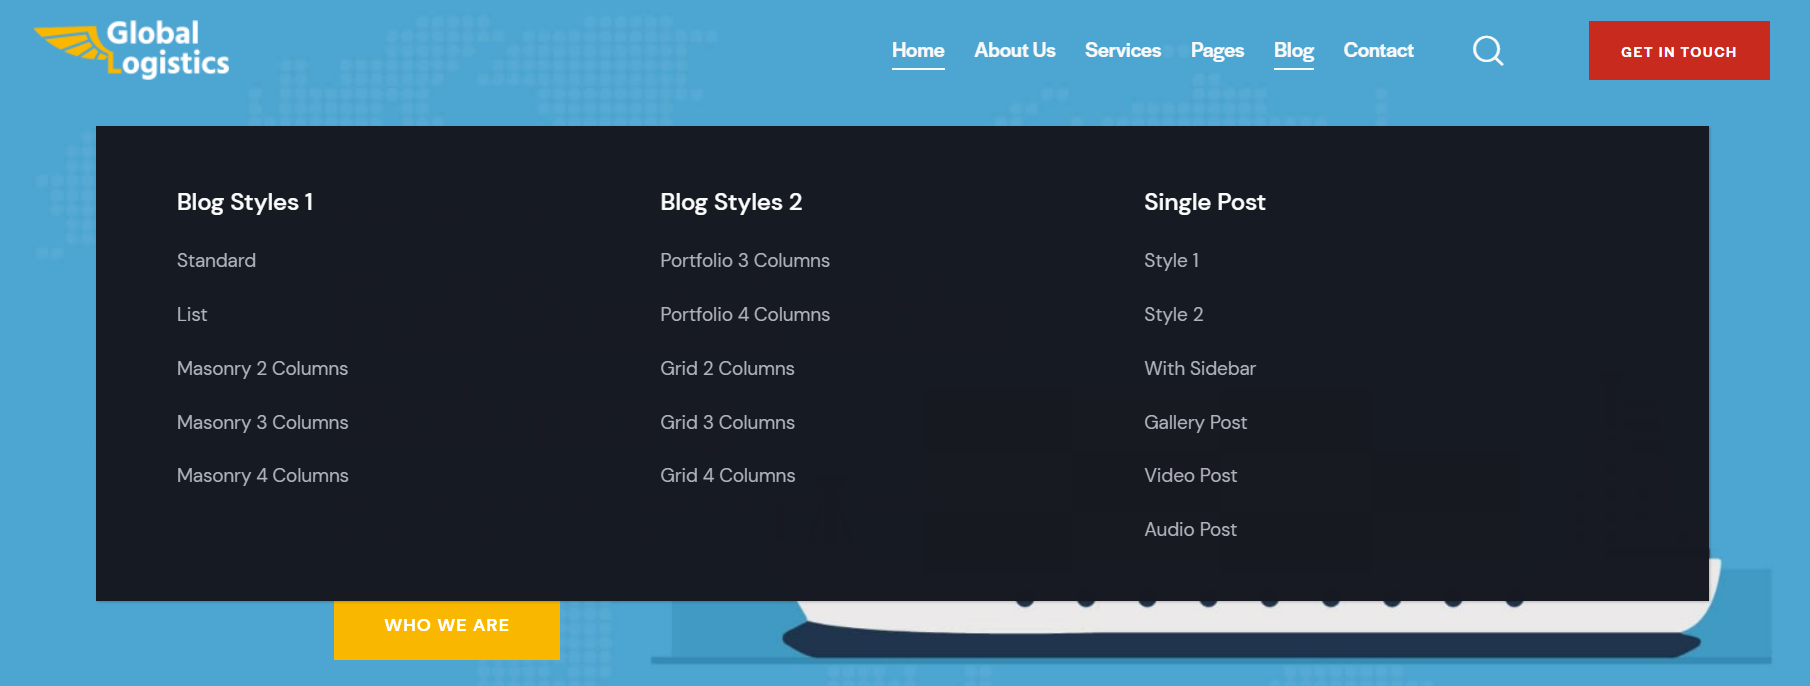The image size is (1810, 686).
Task: Open the Standard blog style
Action: (x=216, y=261)
